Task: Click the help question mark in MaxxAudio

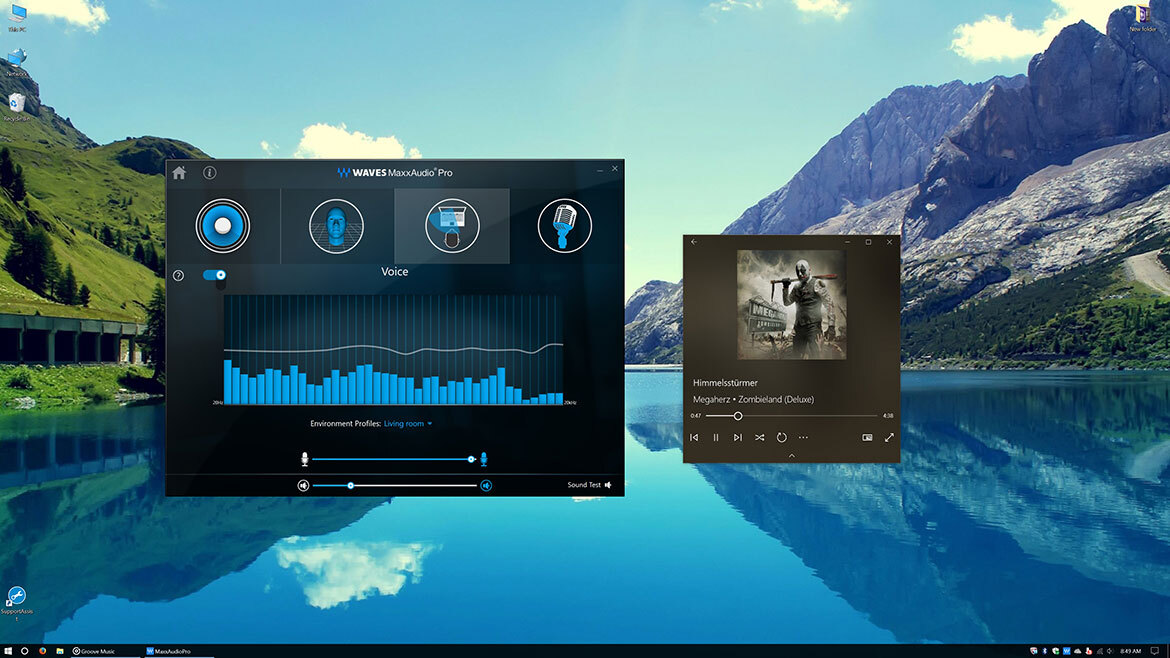Action: pos(178,275)
